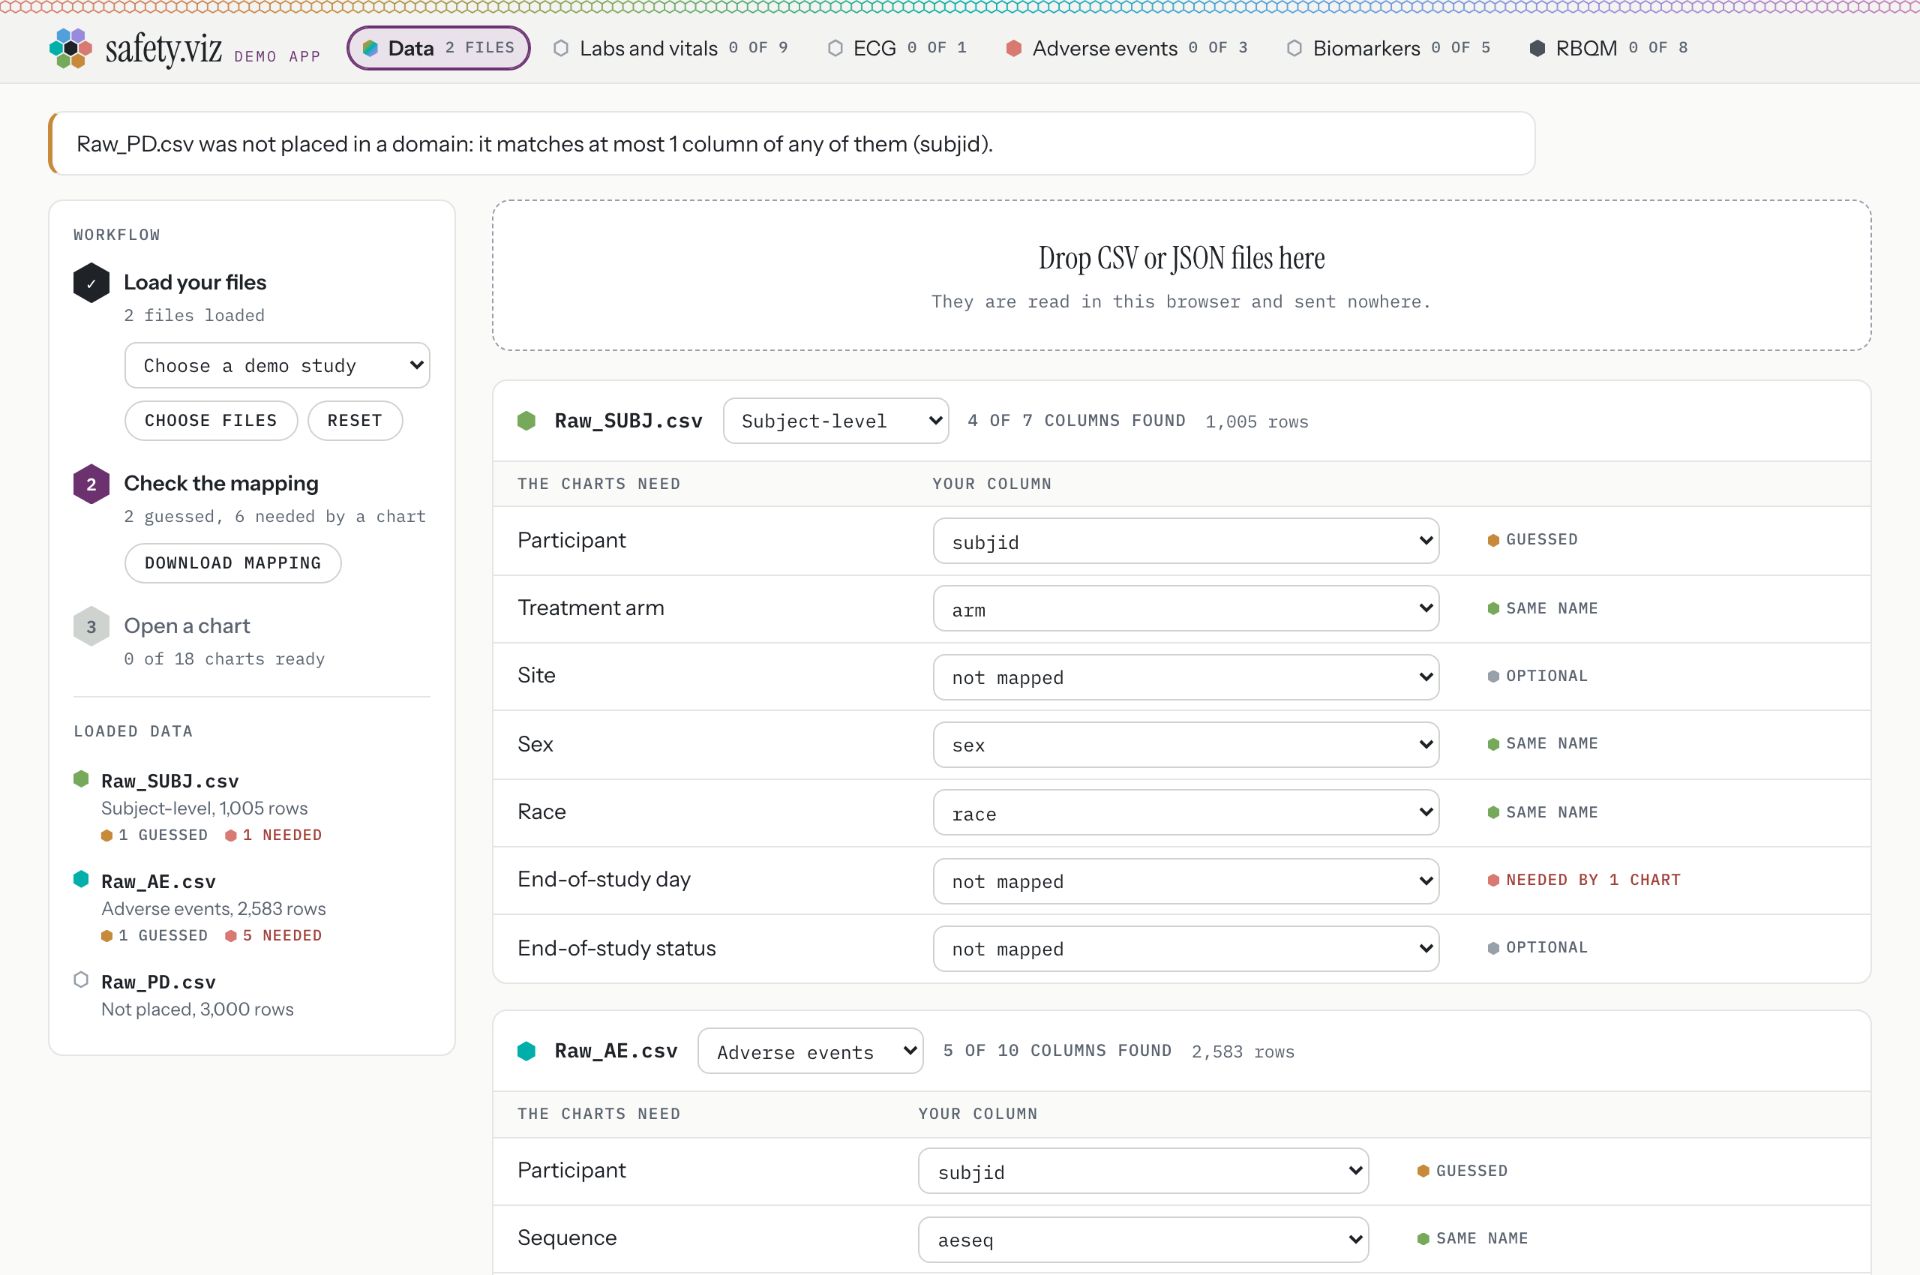Click the RESET button

coord(355,421)
